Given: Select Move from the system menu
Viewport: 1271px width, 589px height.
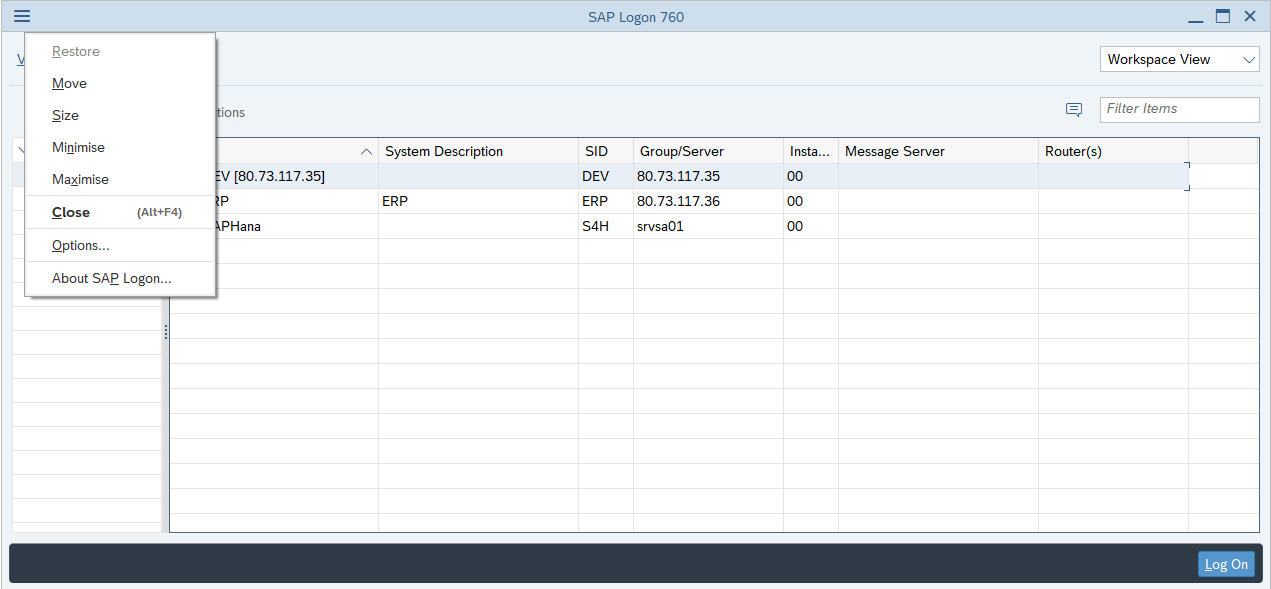Looking at the screenshot, I should 70,84.
